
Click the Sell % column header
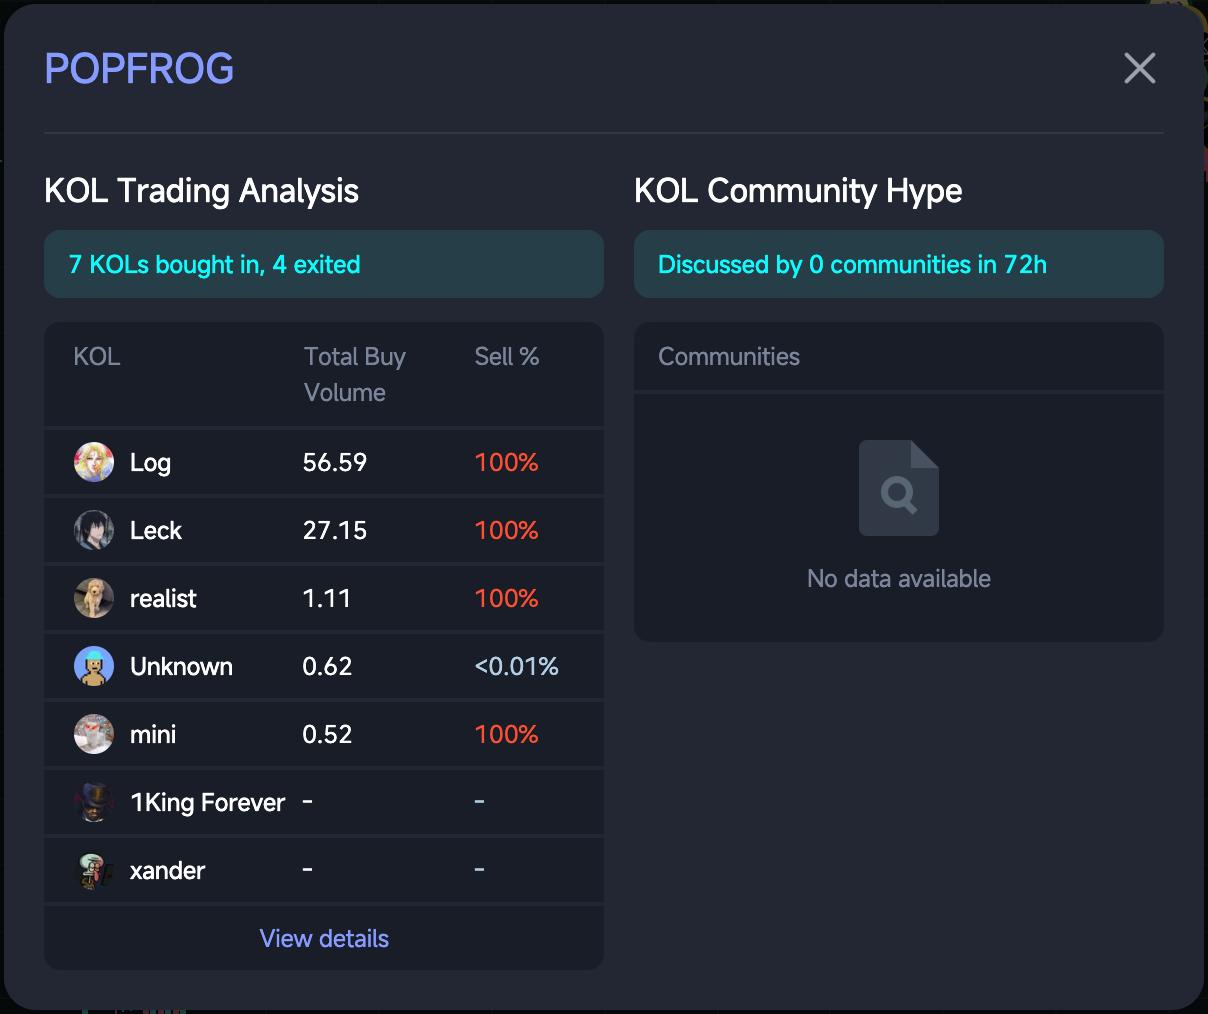[x=506, y=357]
